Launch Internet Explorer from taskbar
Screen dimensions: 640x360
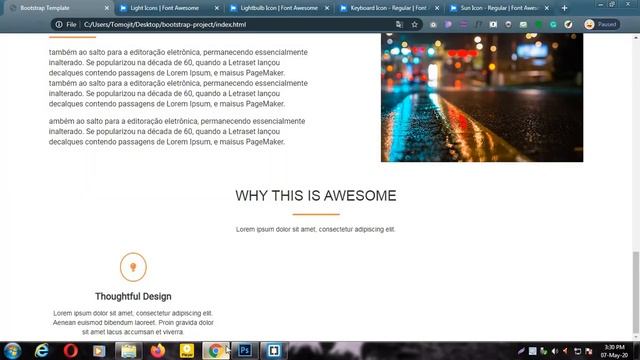click(x=42, y=351)
